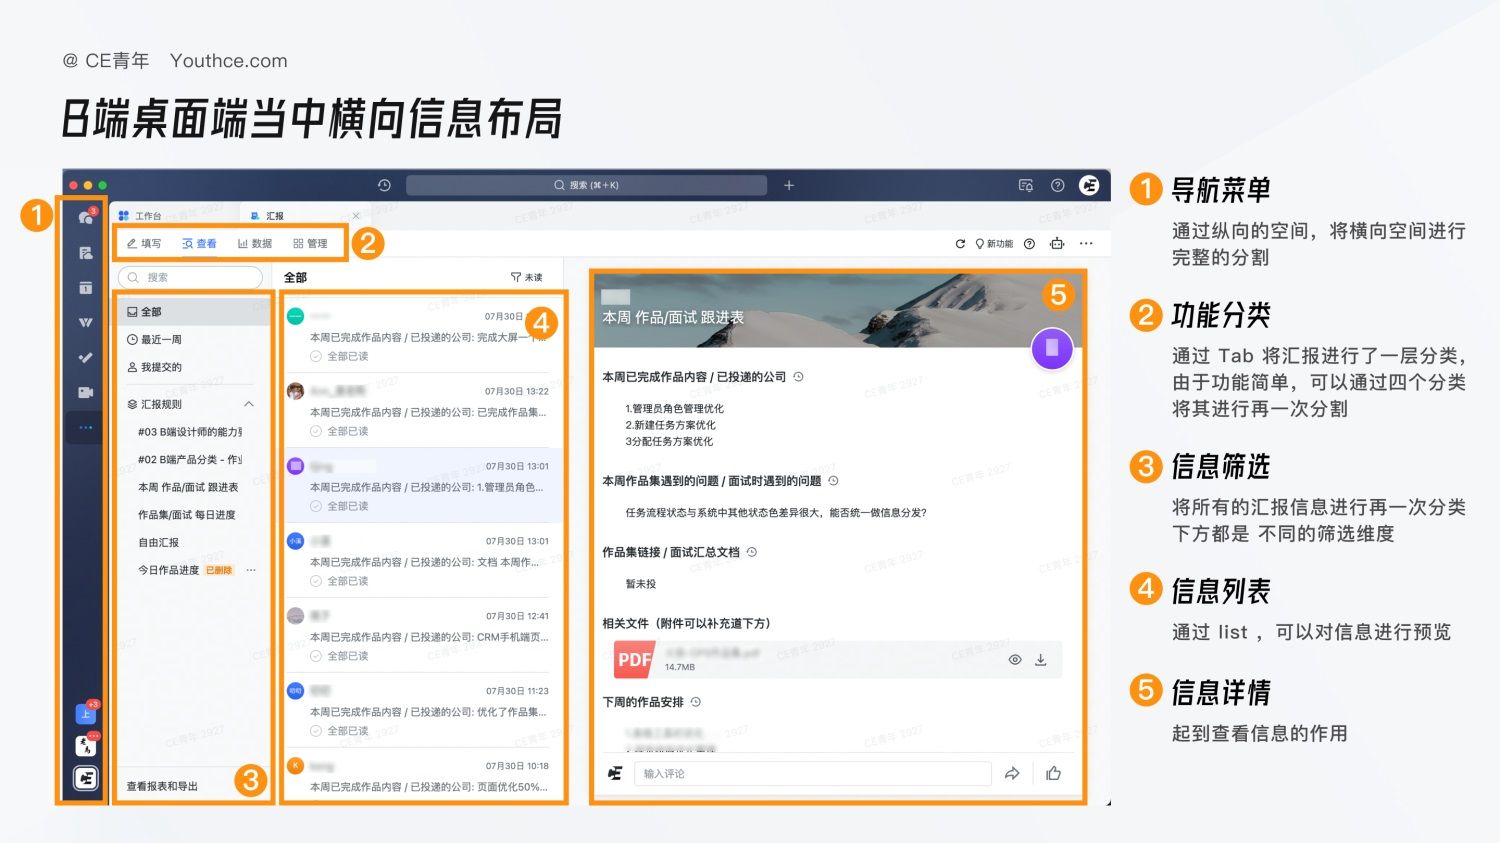This screenshot has height=843, width=1500.
Task: Click the share arrow beside comment box
Action: click(x=1012, y=773)
